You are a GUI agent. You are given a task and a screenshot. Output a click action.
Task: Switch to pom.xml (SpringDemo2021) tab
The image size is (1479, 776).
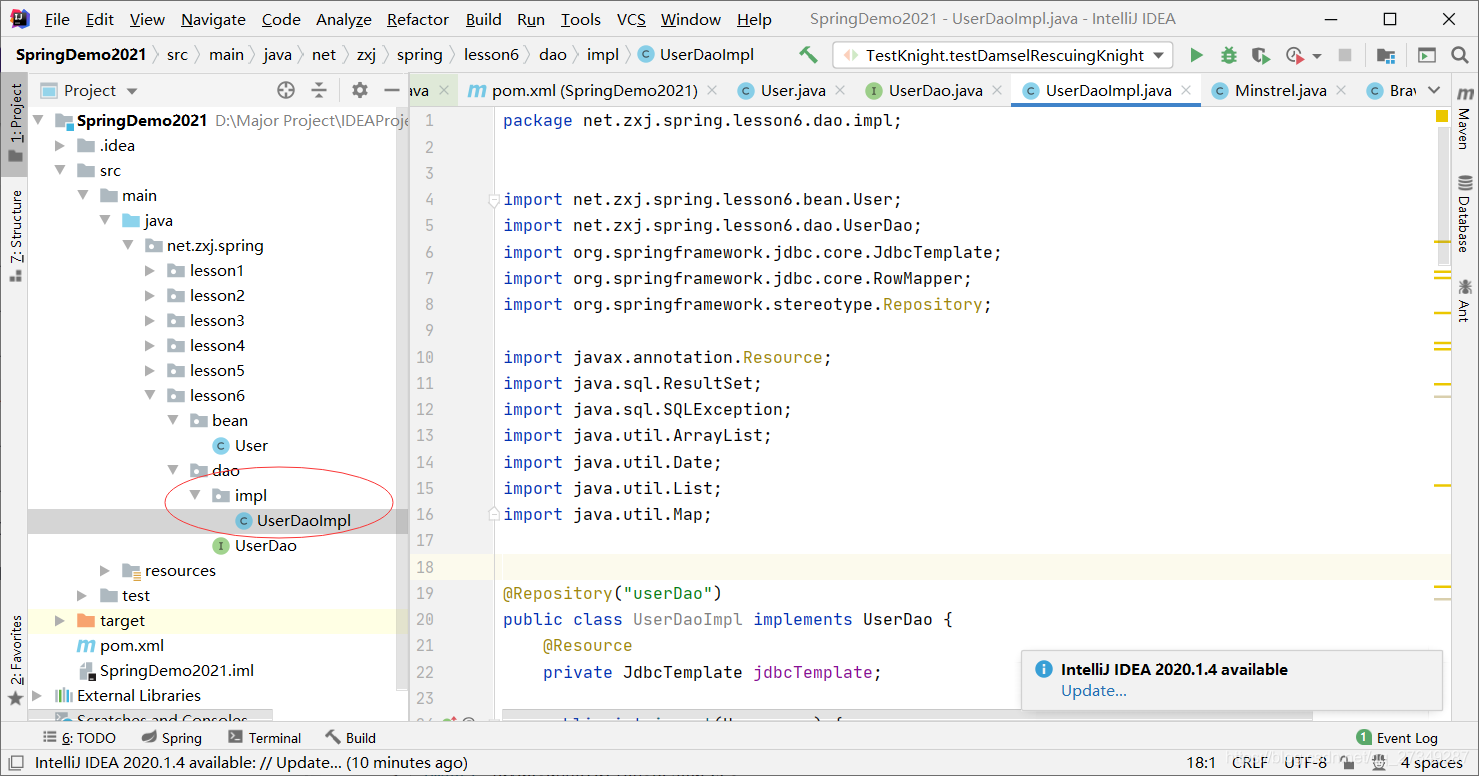click(595, 90)
